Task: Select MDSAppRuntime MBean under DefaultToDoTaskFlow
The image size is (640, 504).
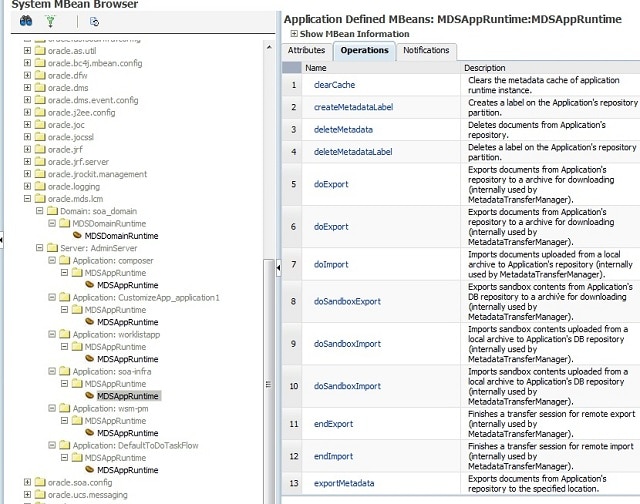Action: (x=127, y=470)
